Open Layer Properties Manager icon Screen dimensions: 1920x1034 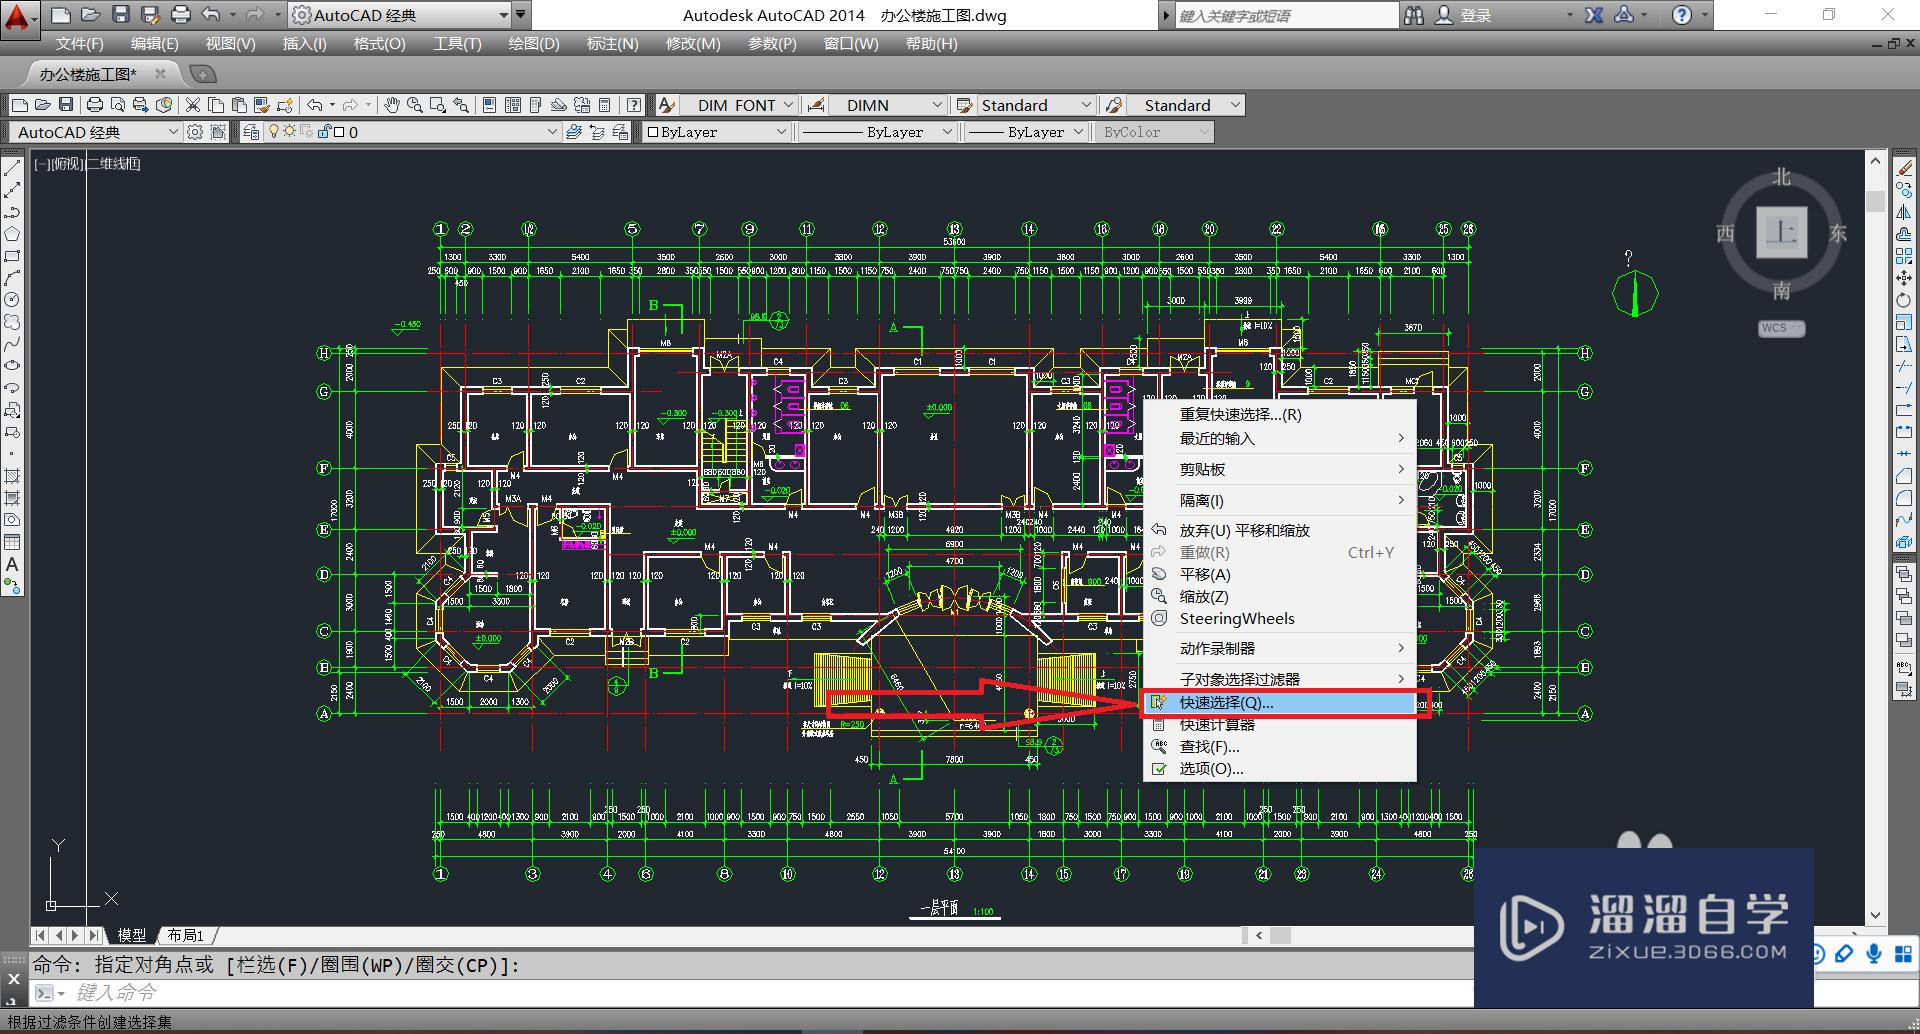tap(251, 132)
